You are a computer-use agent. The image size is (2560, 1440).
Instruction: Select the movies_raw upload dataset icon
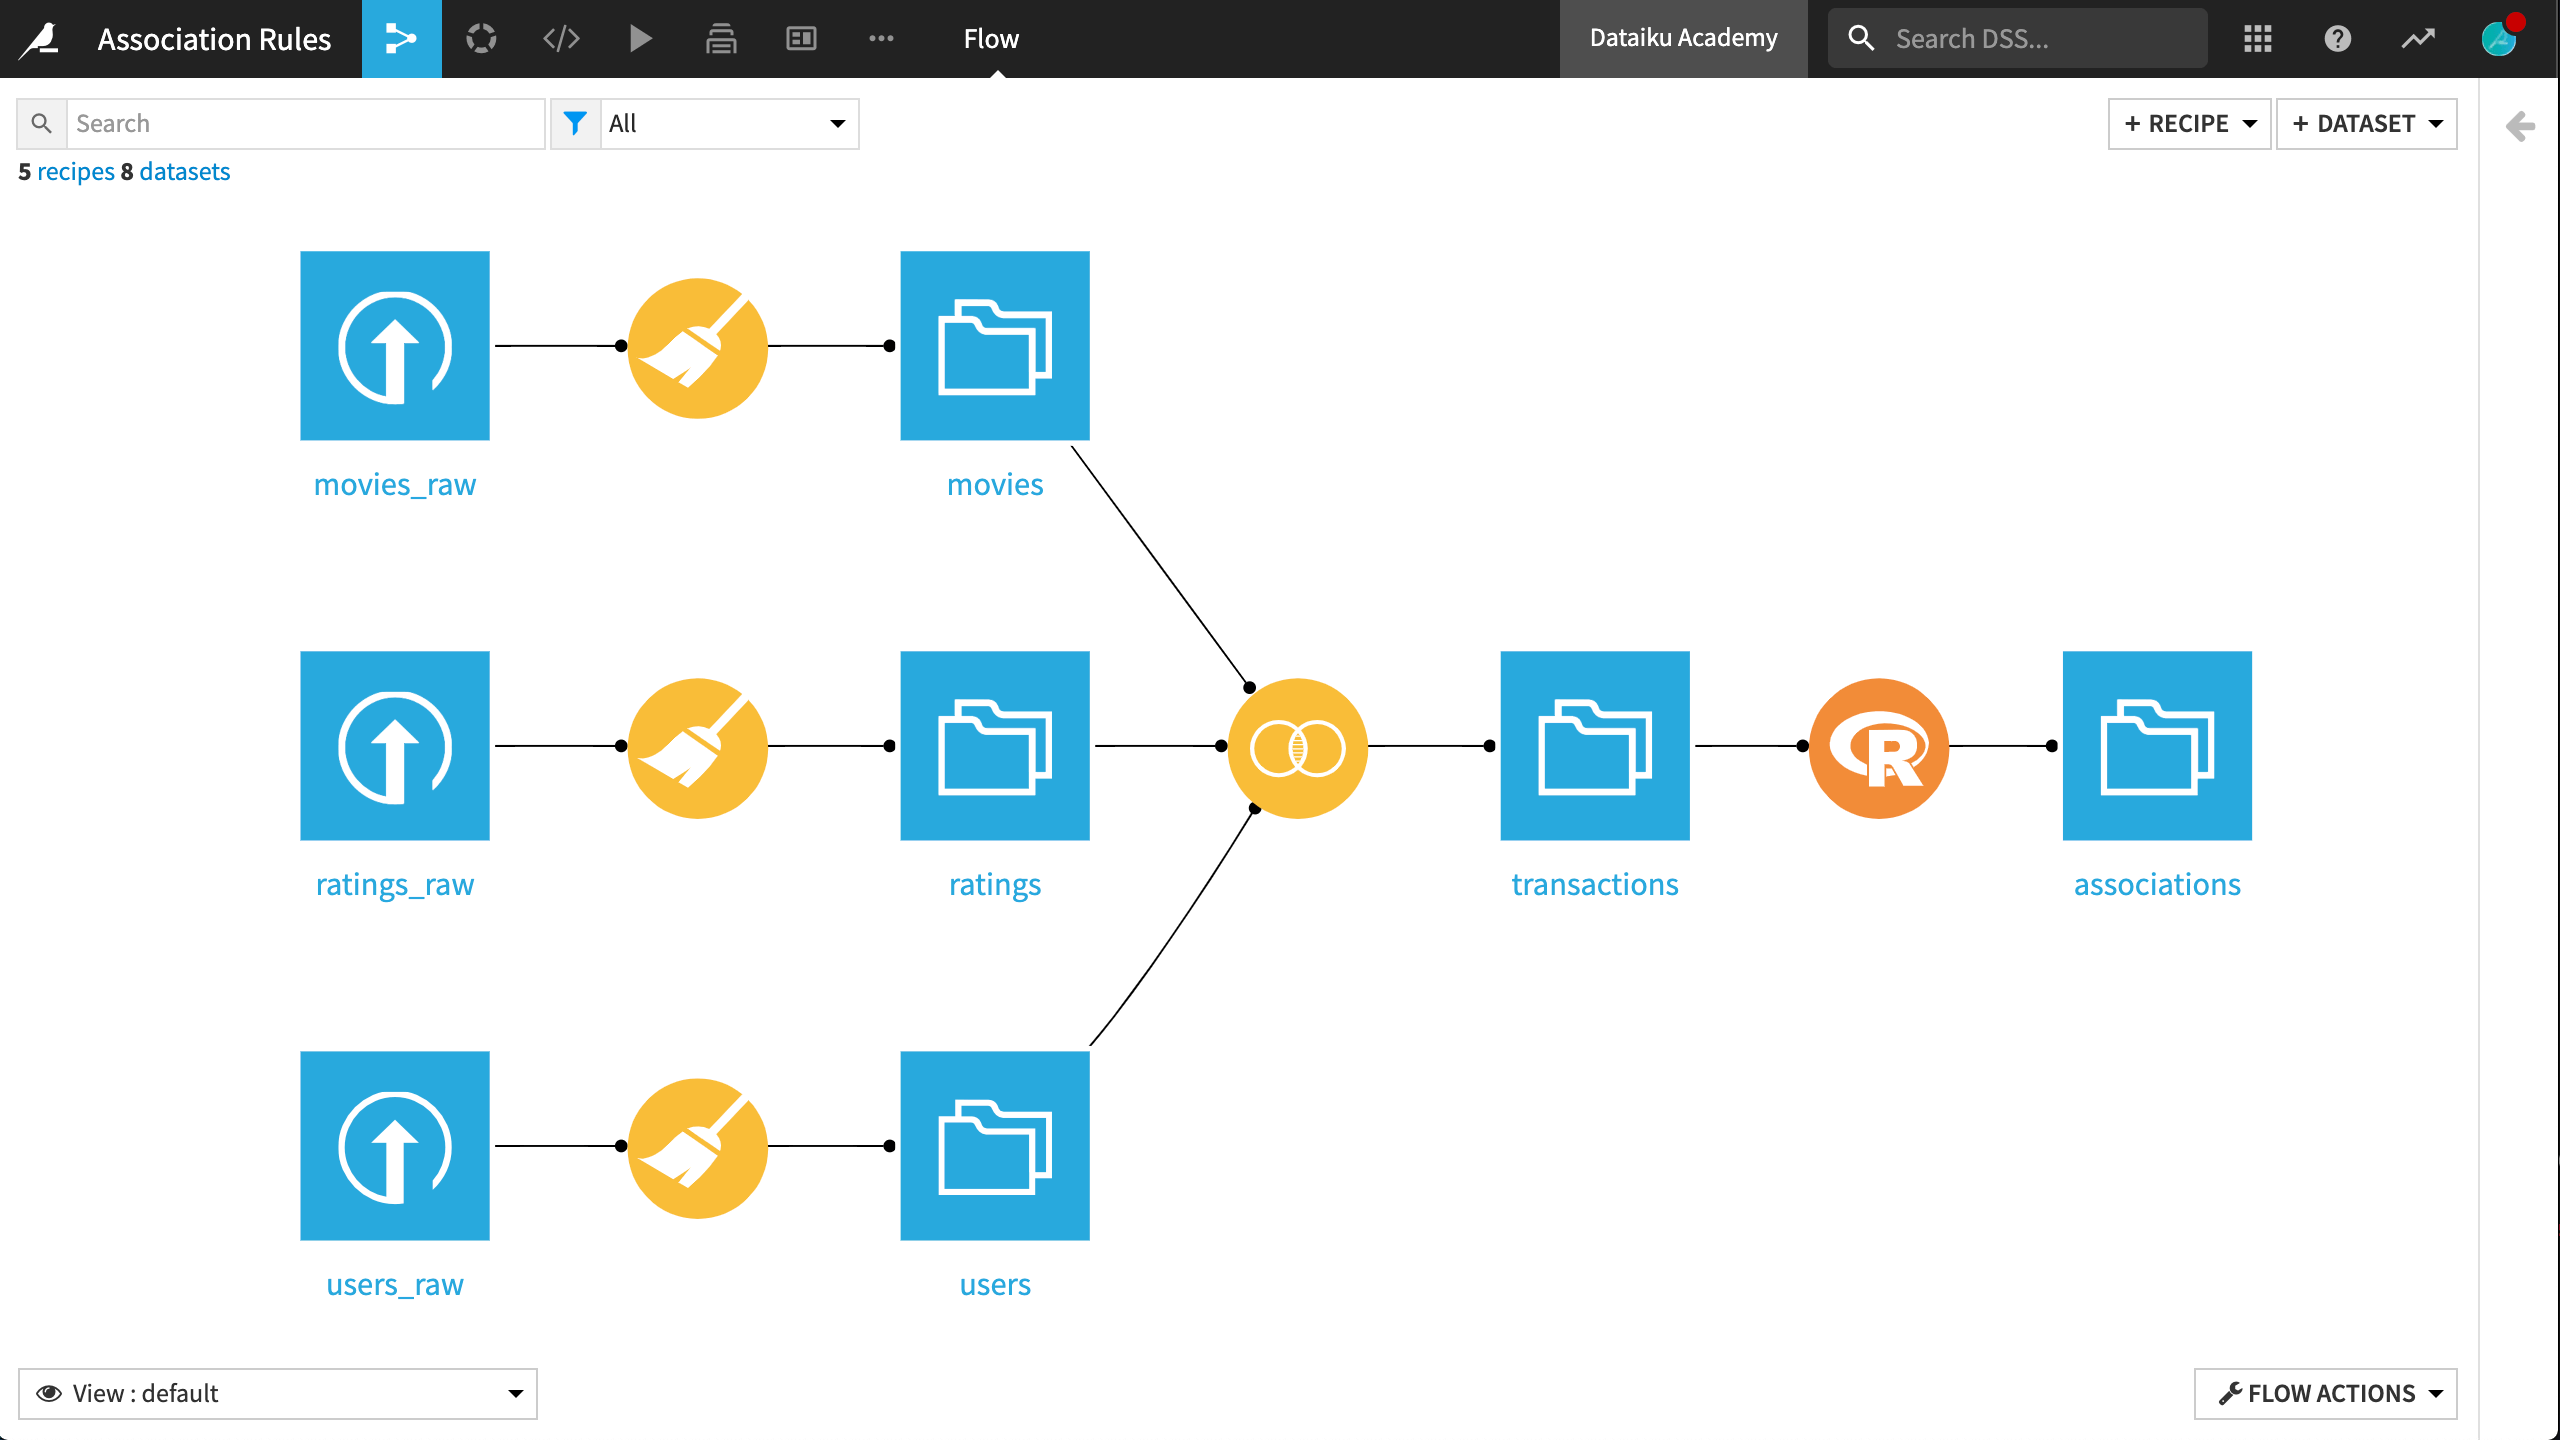pyautogui.click(x=395, y=346)
